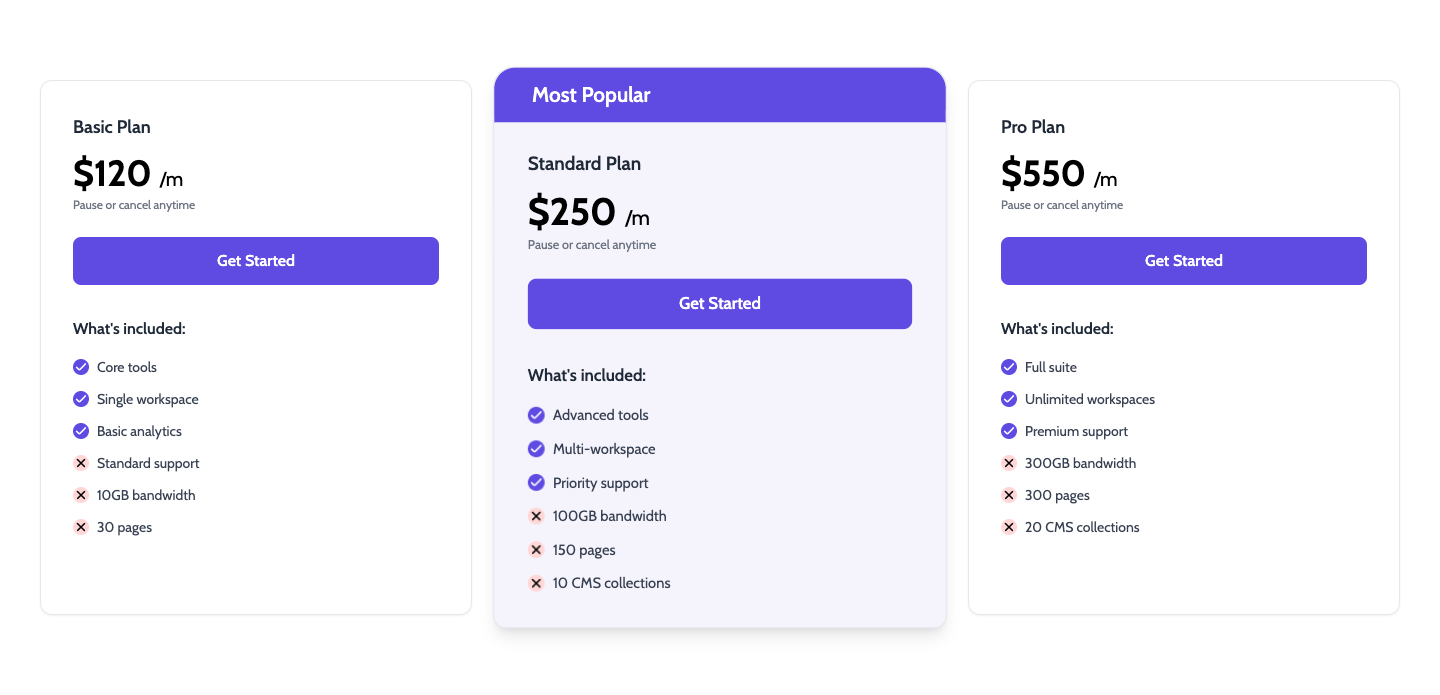The height and width of the screenshot is (695, 1440).
Task: Click the X icon next to 100GB bandwidth
Action: coord(536,516)
